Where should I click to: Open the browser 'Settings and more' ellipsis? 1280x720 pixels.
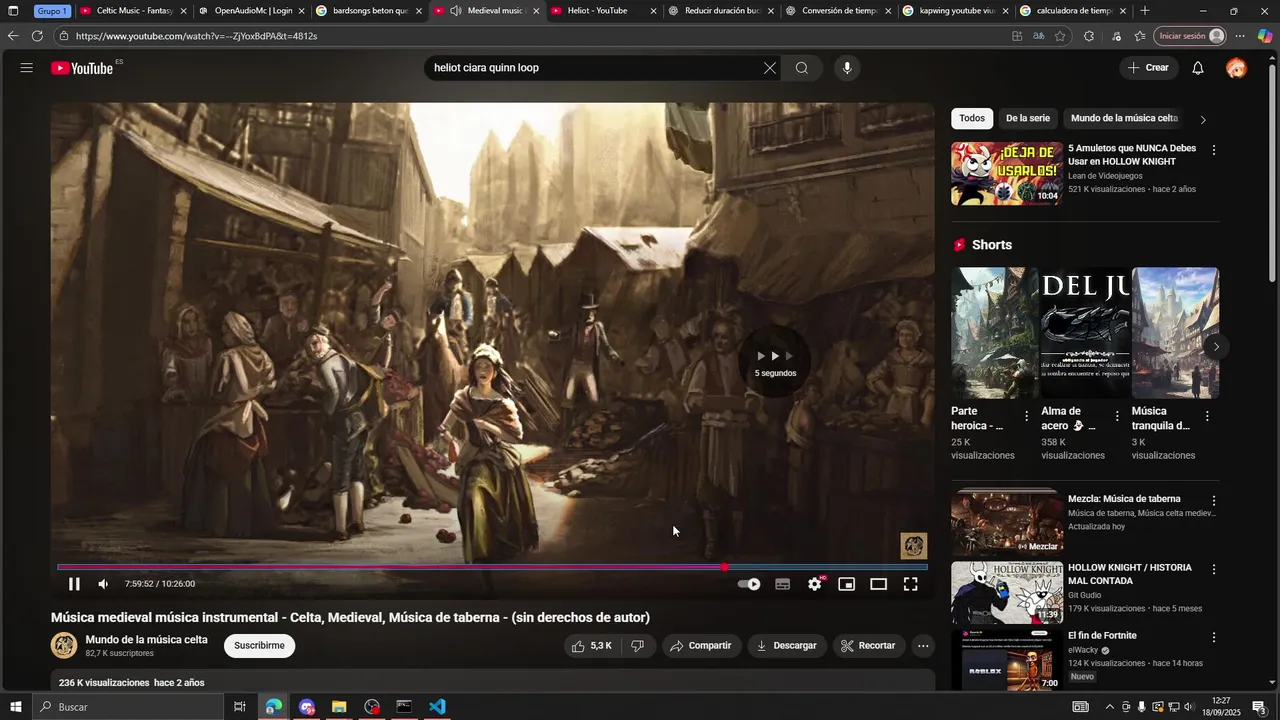point(1240,36)
